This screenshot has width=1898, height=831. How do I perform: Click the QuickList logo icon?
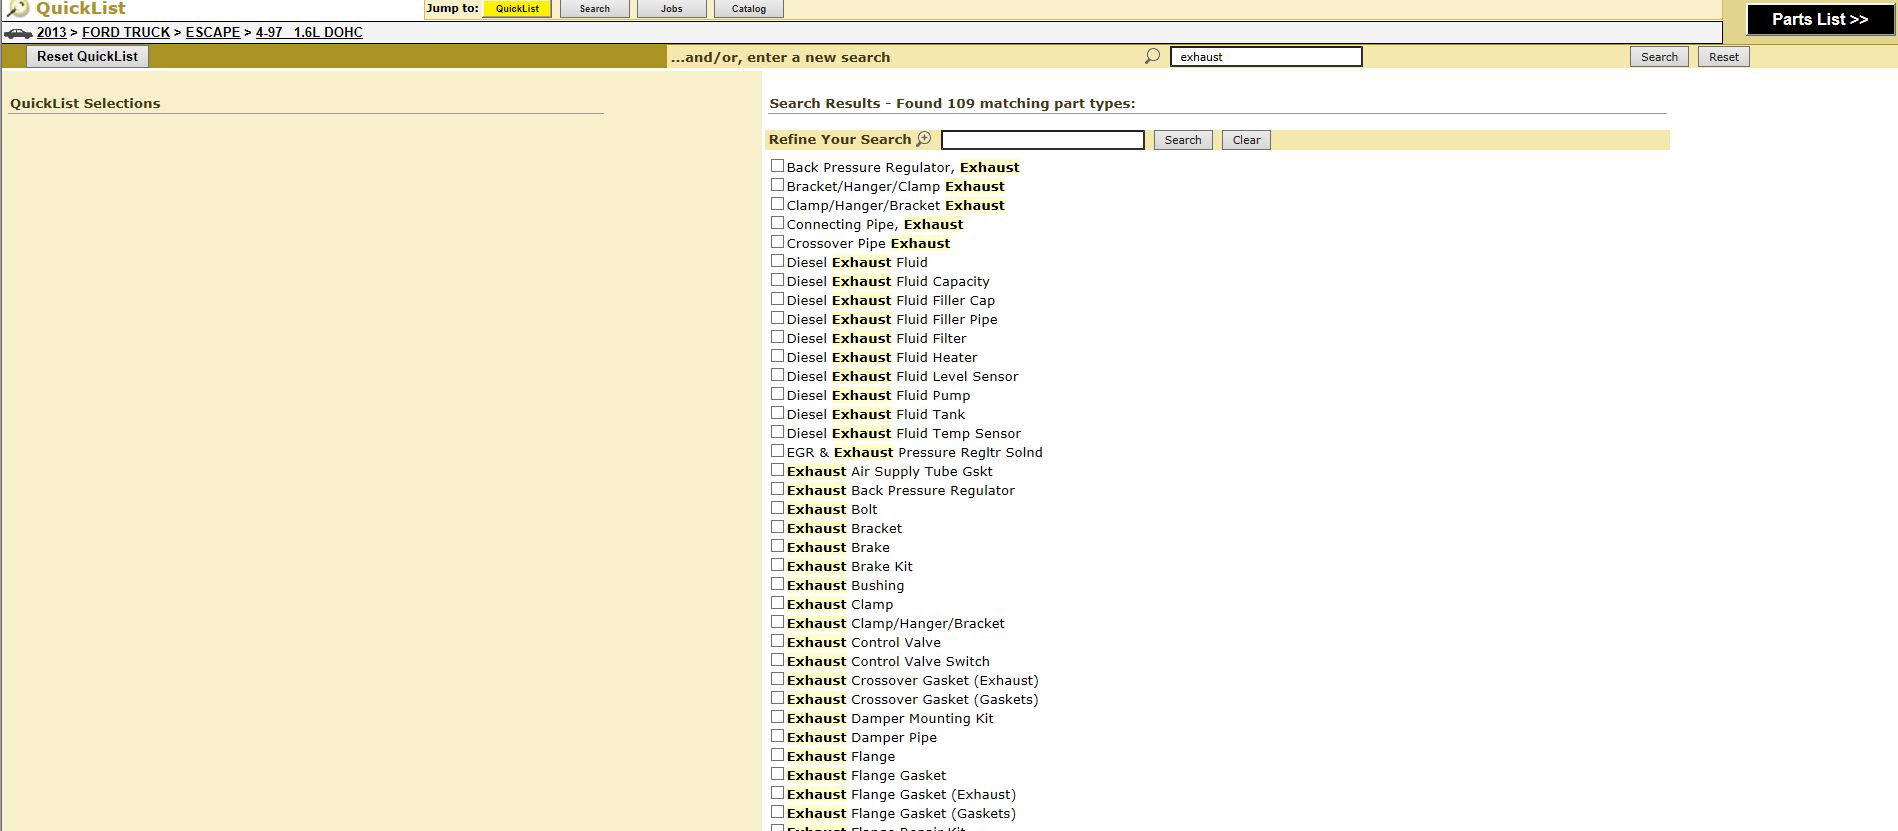click(x=18, y=9)
